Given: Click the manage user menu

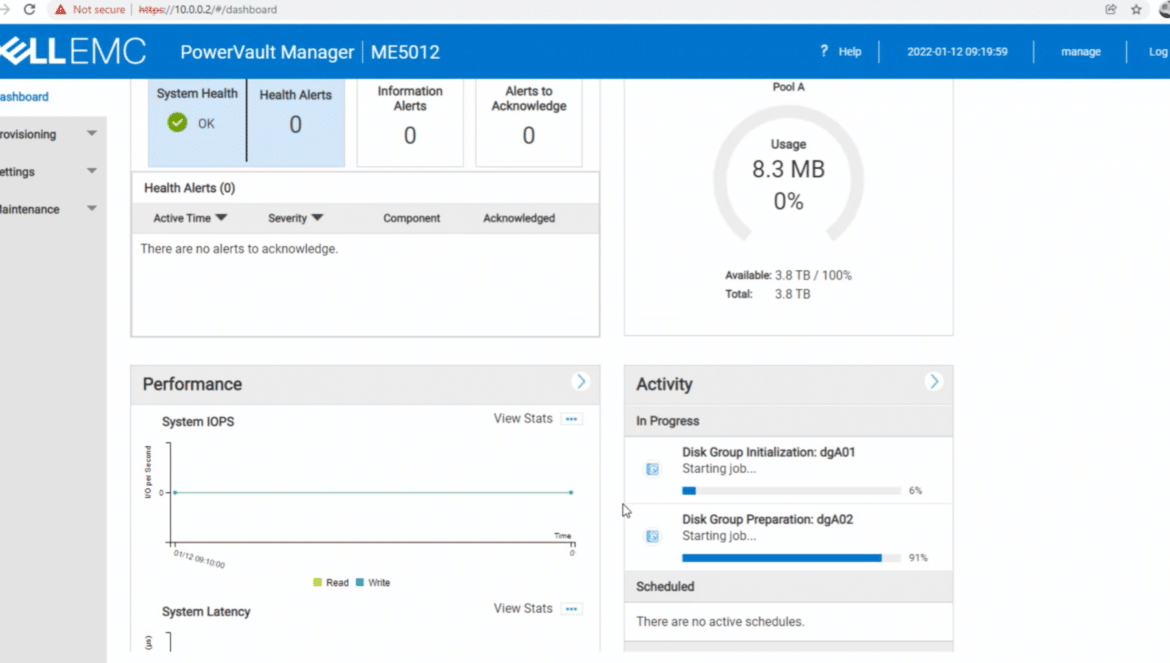Looking at the screenshot, I should tap(1080, 51).
